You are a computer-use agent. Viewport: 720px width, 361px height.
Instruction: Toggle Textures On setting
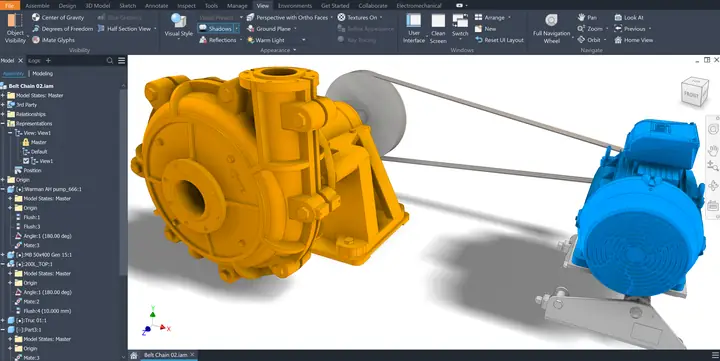coord(358,17)
